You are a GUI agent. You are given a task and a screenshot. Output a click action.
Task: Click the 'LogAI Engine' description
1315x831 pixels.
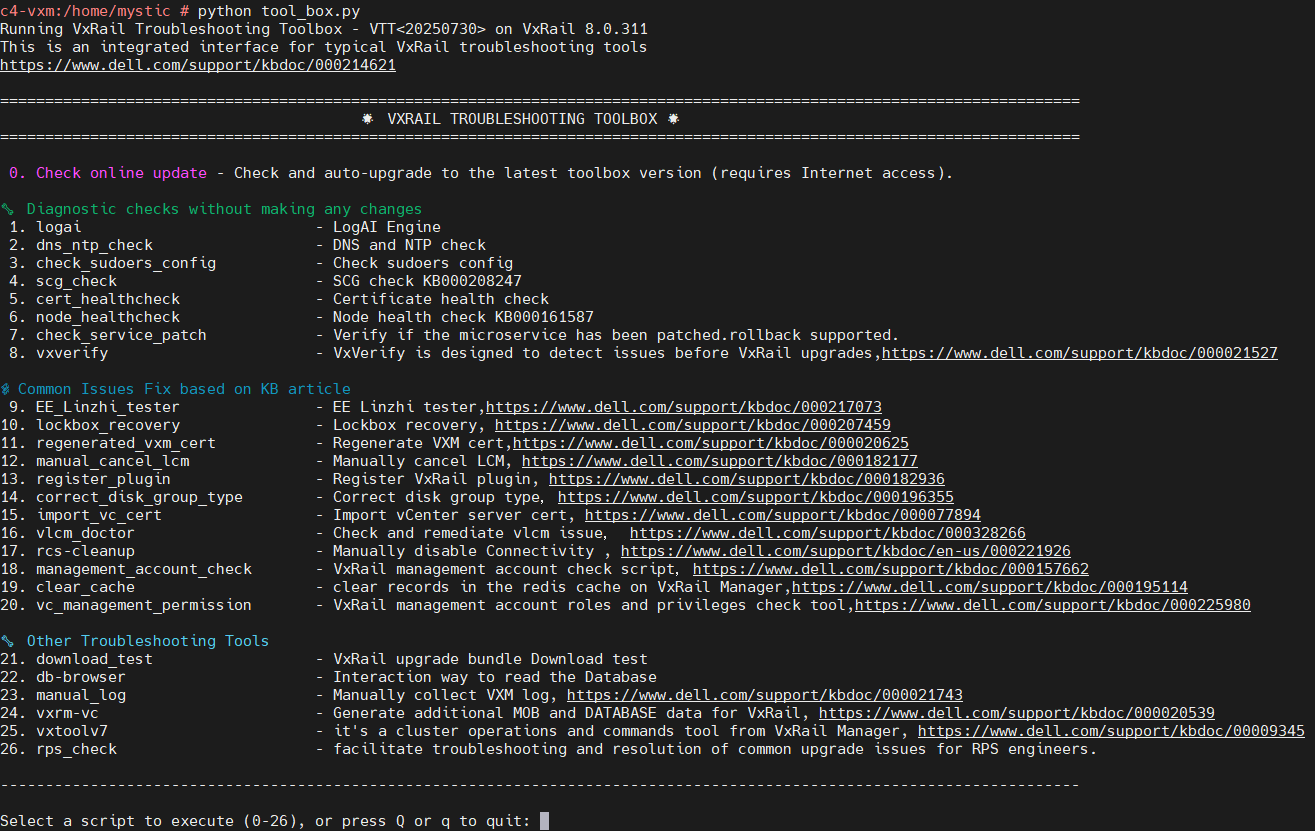(x=387, y=227)
